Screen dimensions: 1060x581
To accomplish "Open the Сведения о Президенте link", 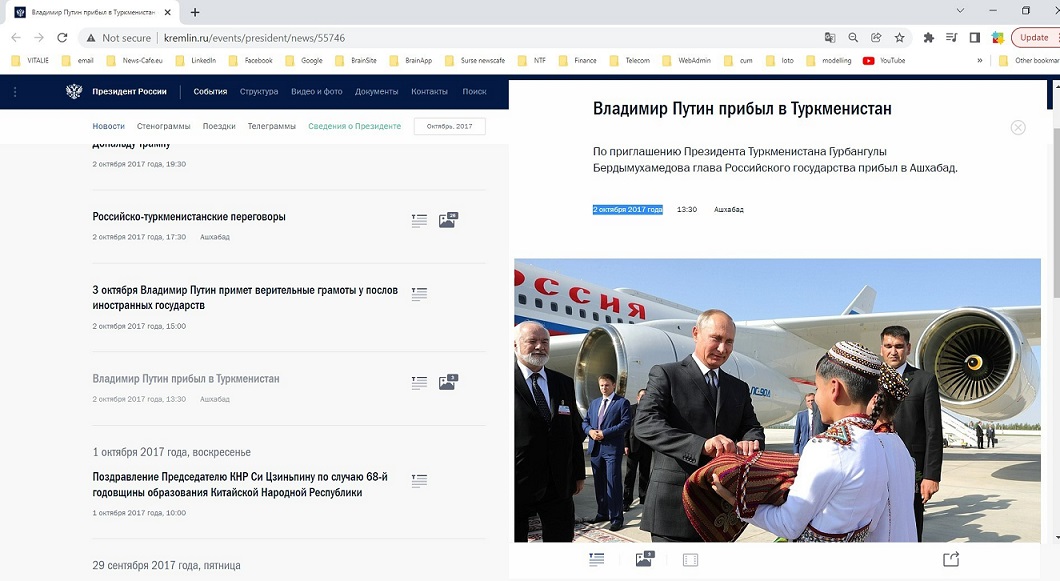I will pyautogui.click(x=355, y=126).
